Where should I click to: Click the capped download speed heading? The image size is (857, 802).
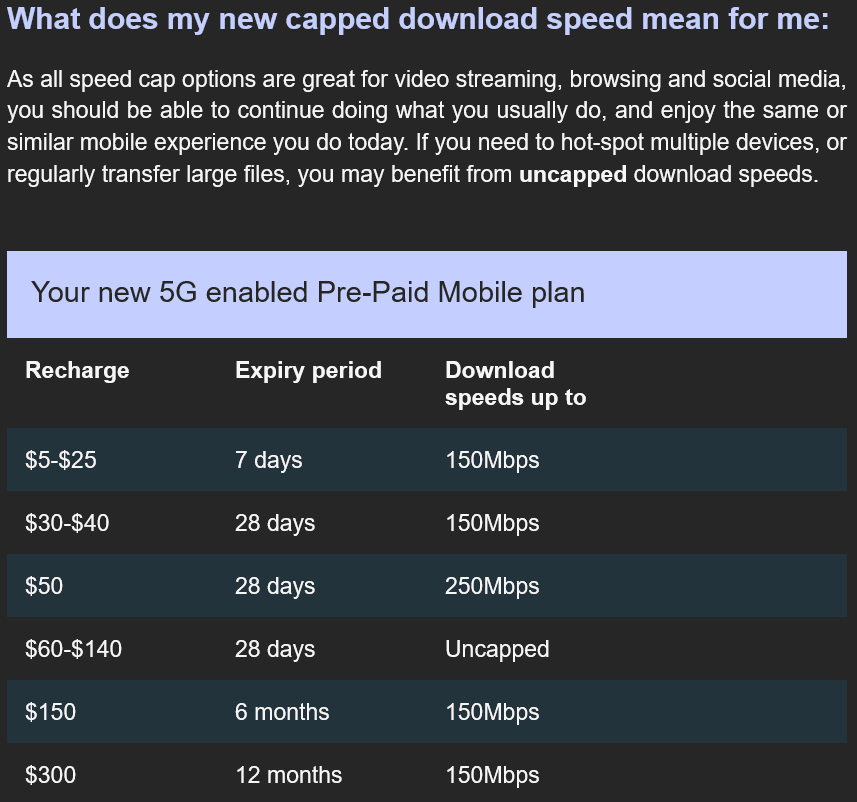pos(418,19)
